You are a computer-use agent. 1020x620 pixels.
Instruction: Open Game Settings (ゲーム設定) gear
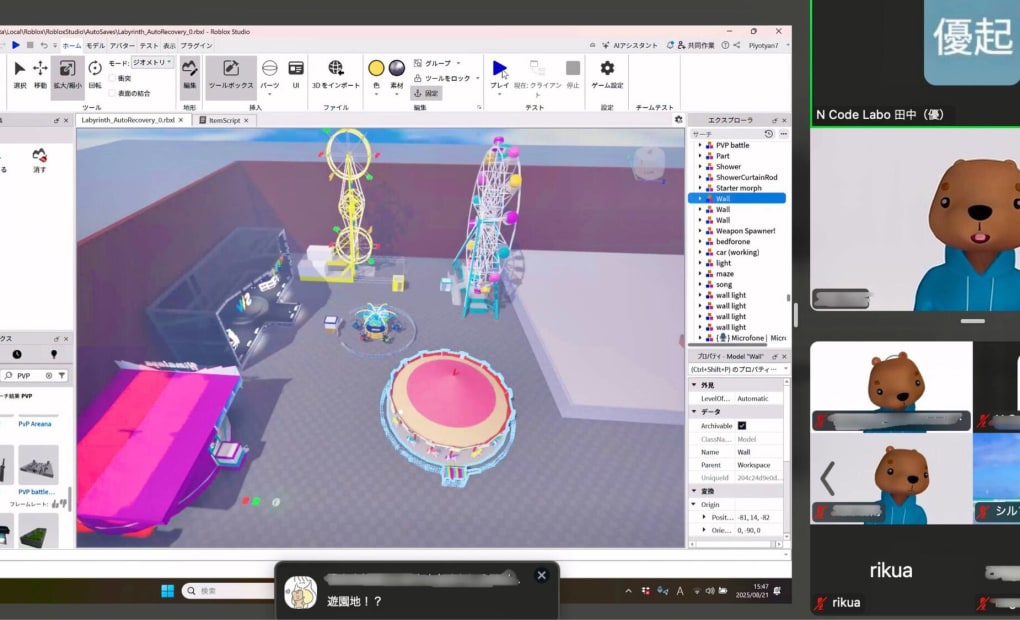[x=607, y=72]
